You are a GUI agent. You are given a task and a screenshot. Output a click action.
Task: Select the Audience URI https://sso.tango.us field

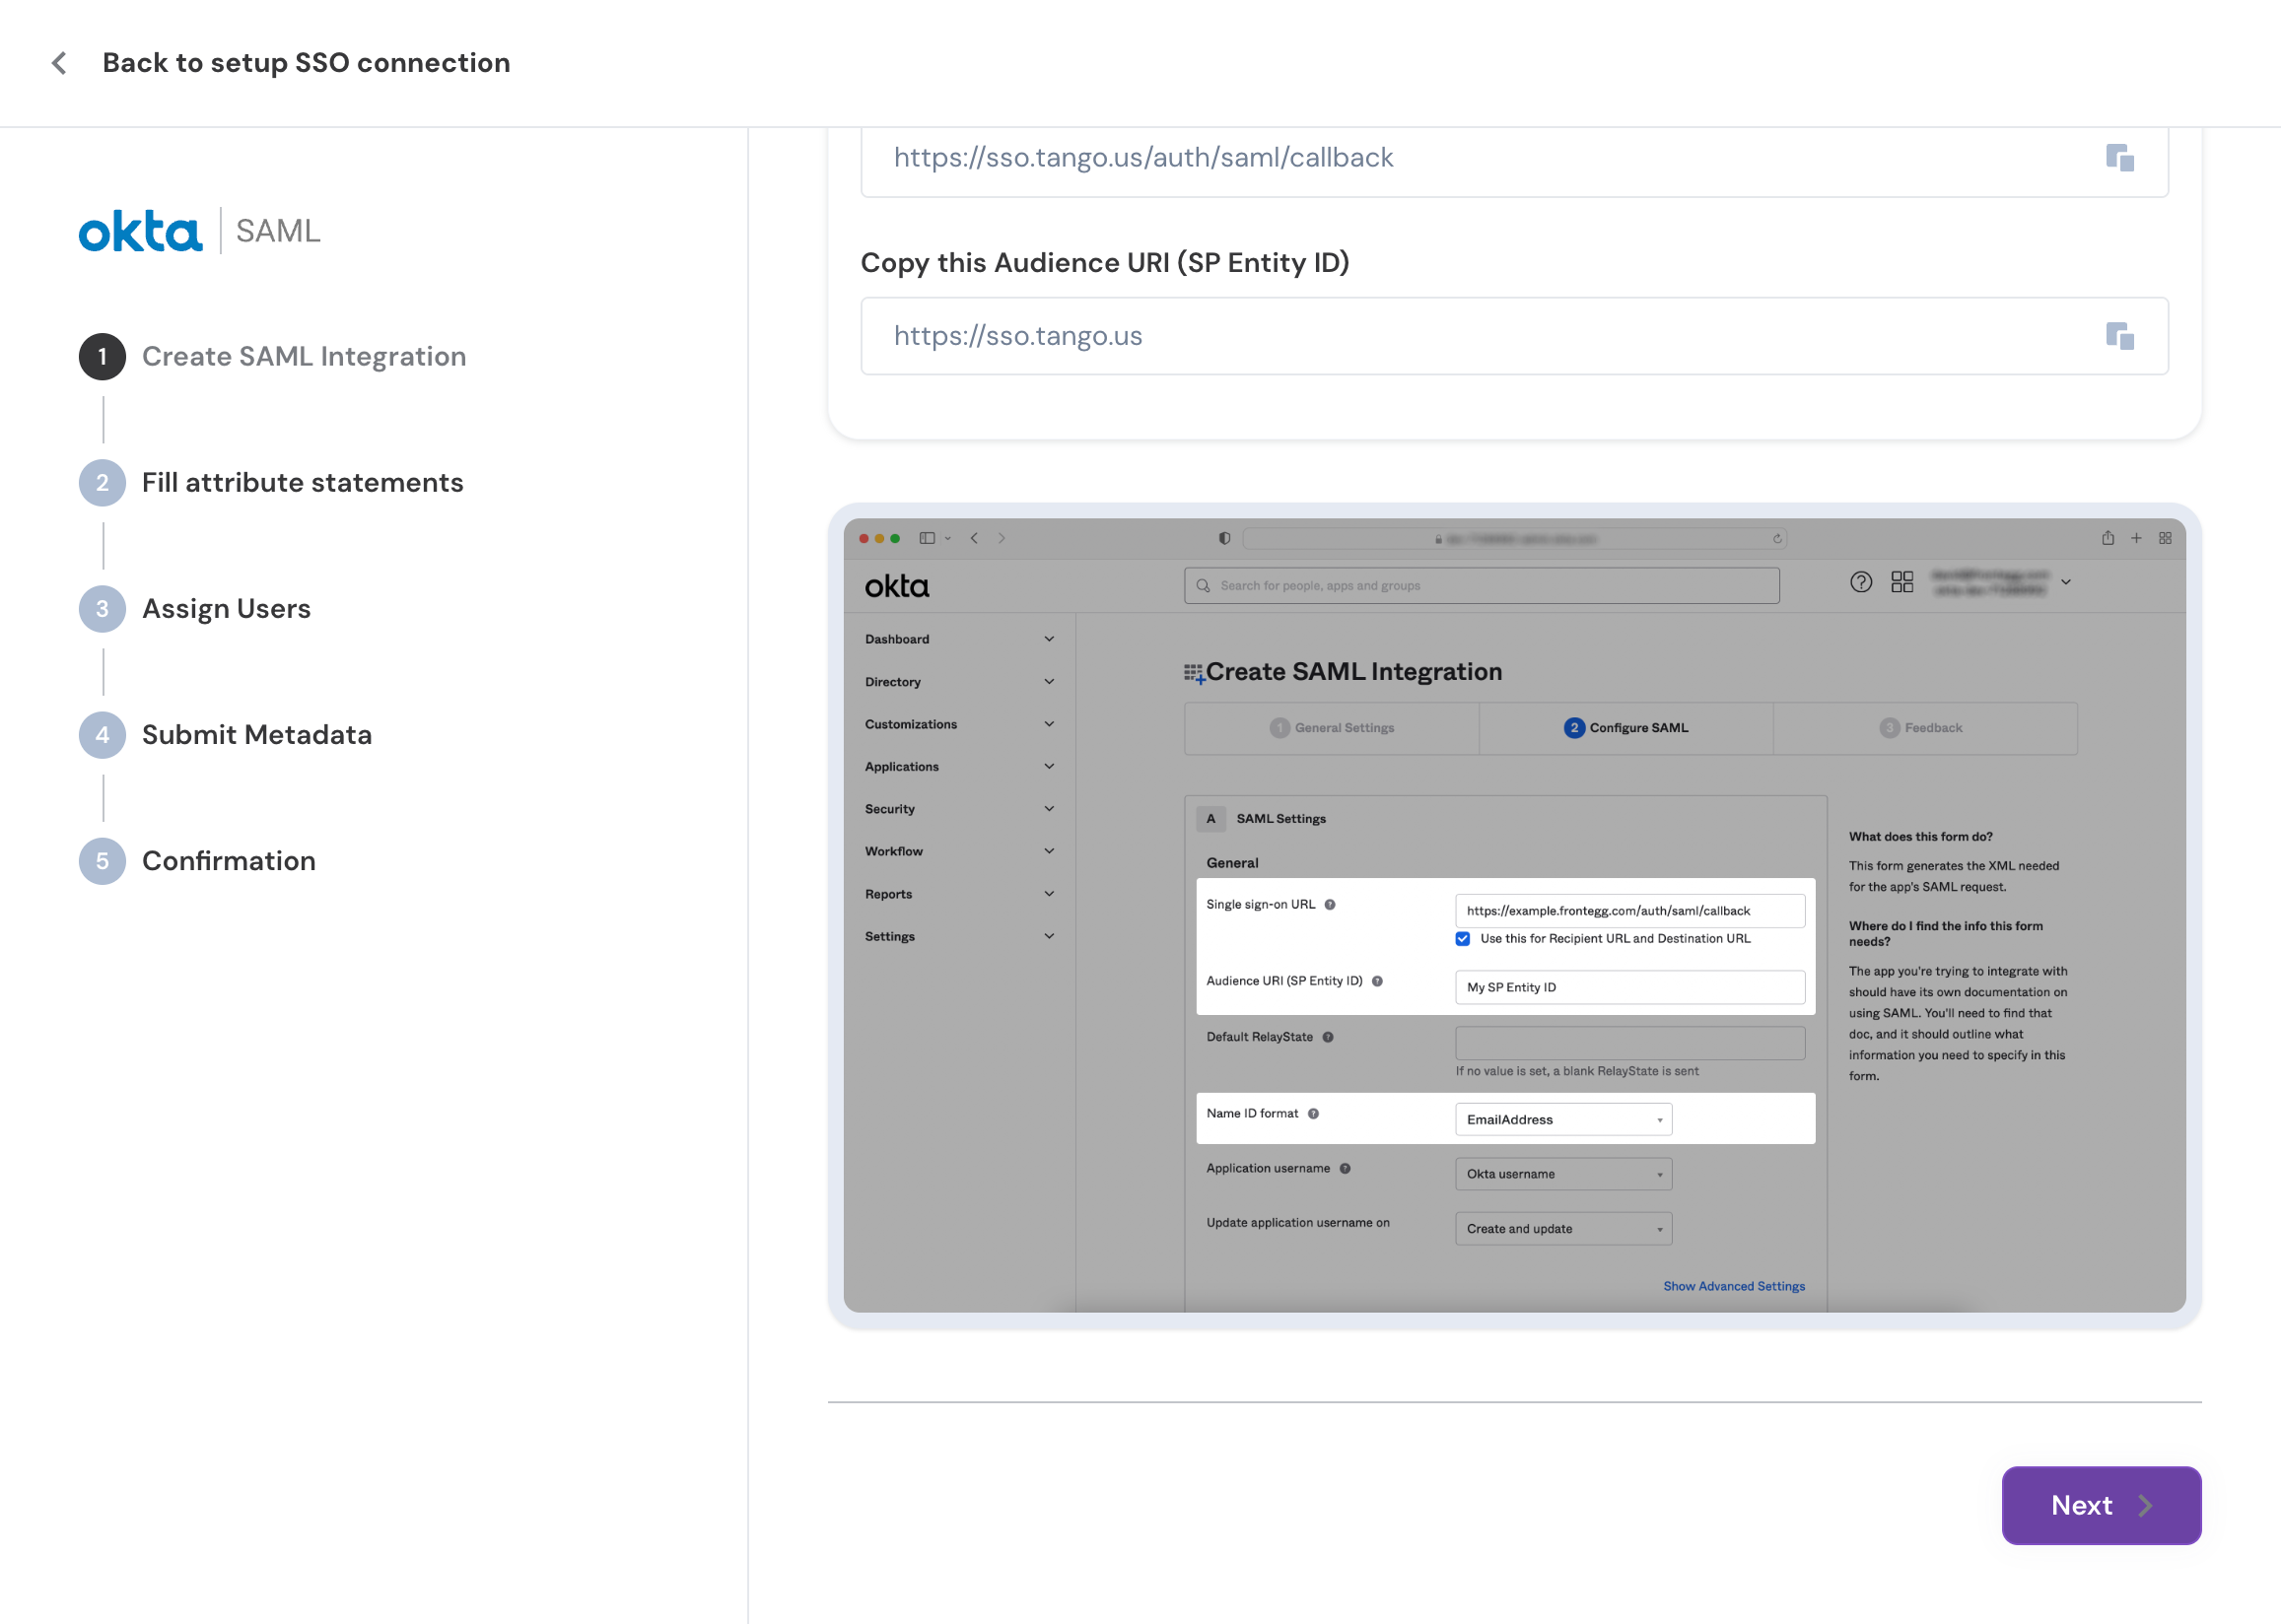coord(1514,336)
